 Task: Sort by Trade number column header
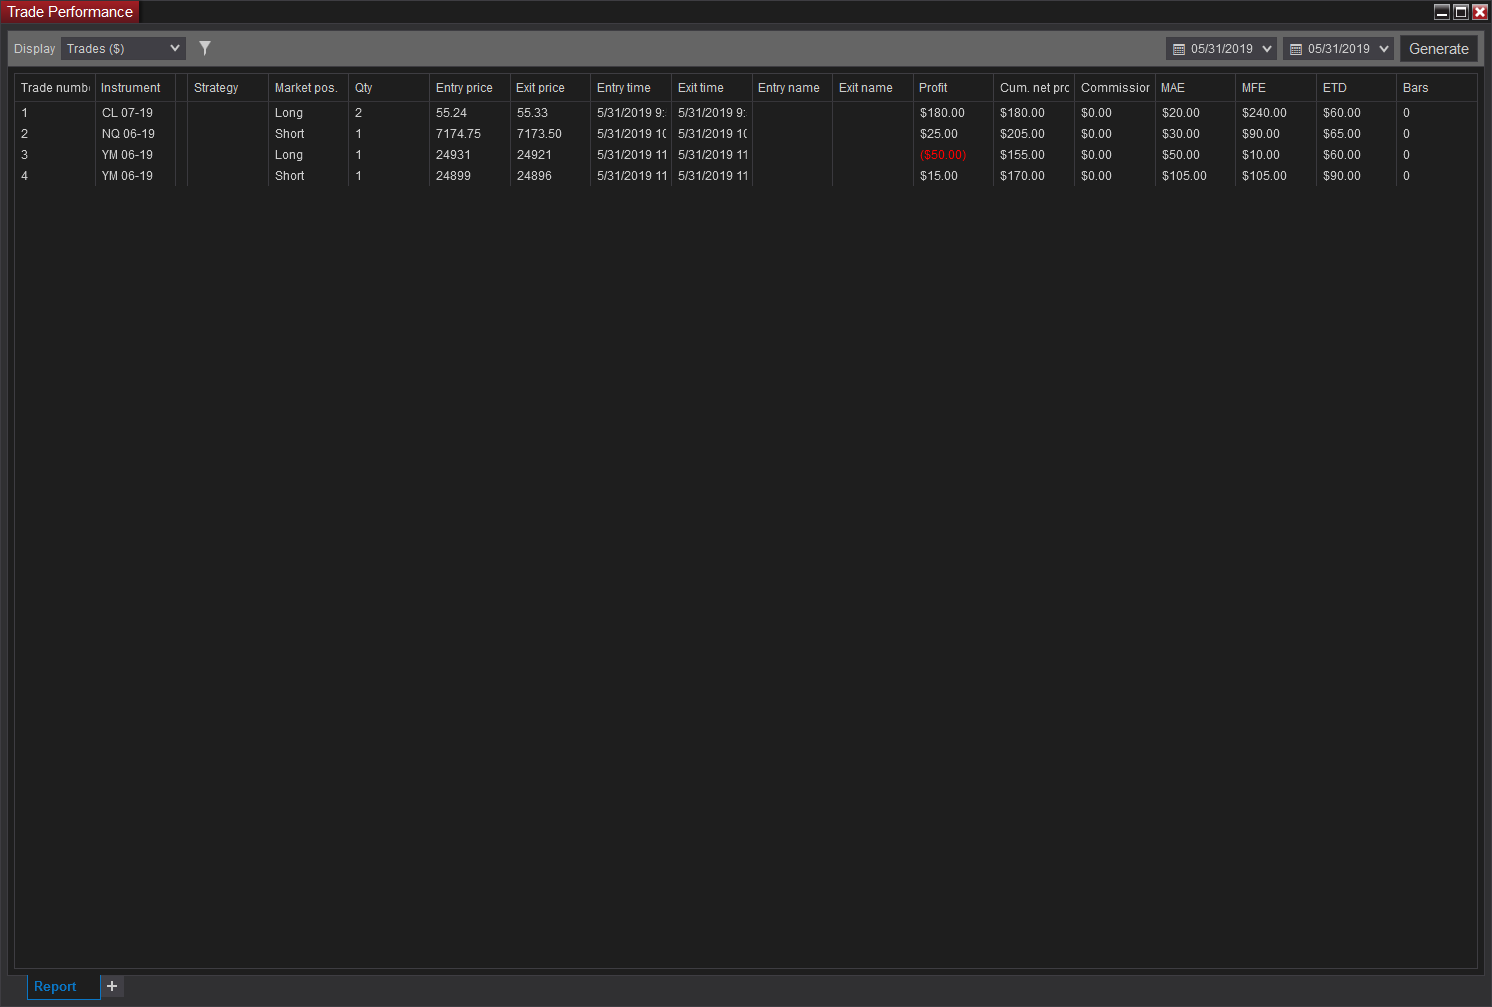55,88
